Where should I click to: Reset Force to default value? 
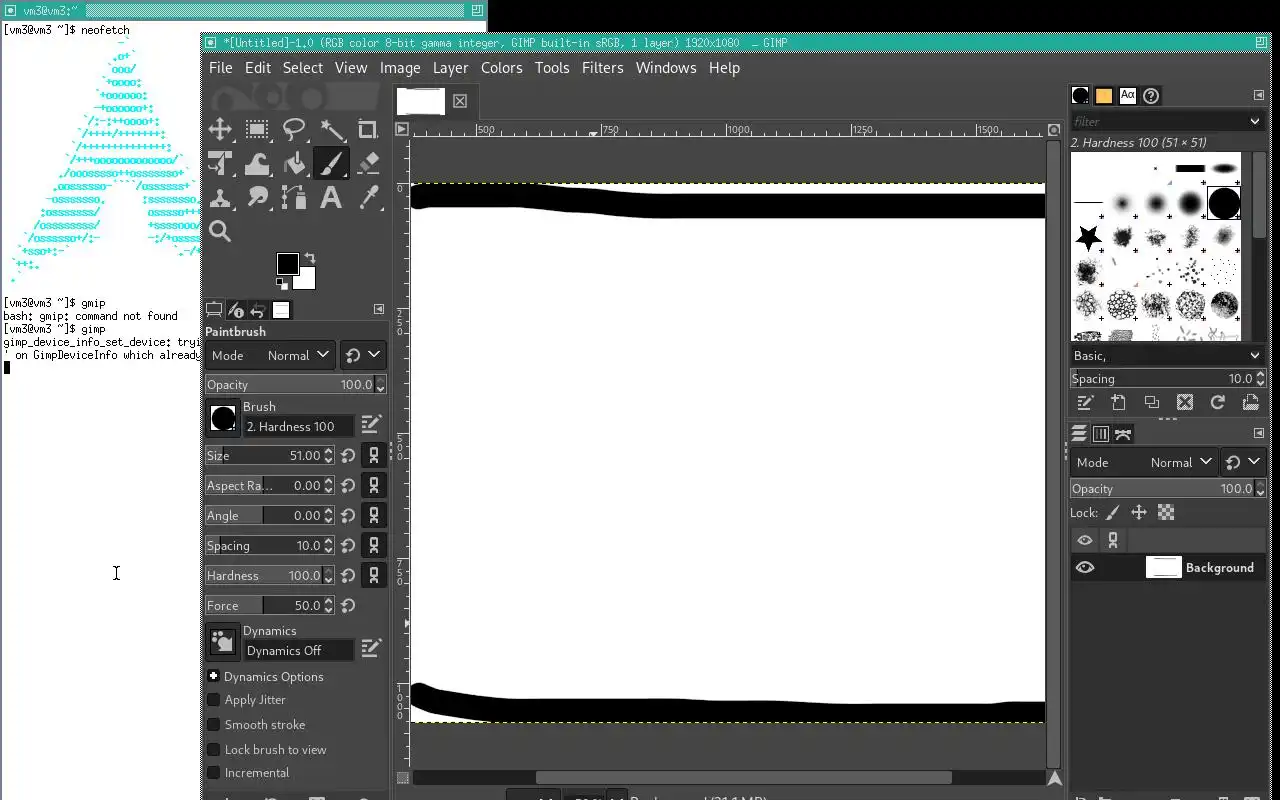point(348,605)
